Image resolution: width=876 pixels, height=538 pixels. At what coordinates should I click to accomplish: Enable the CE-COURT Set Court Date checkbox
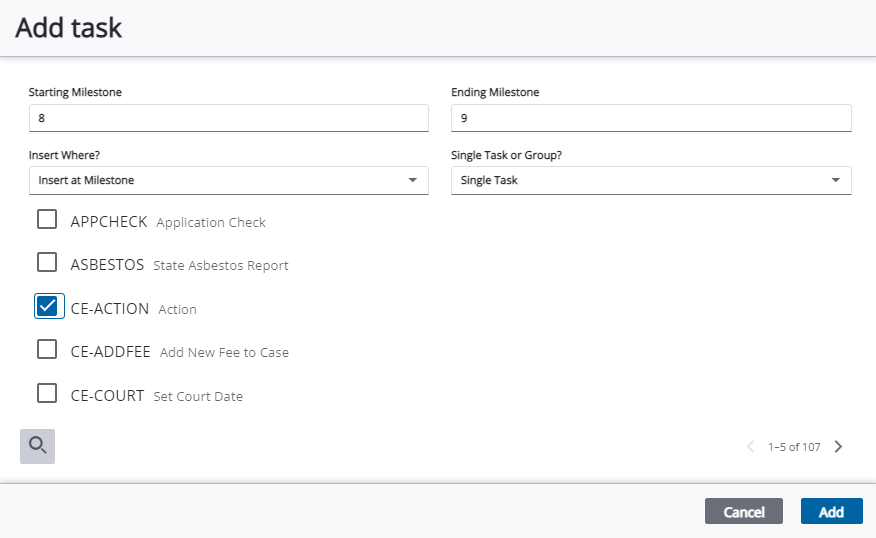tap(47, 393)
